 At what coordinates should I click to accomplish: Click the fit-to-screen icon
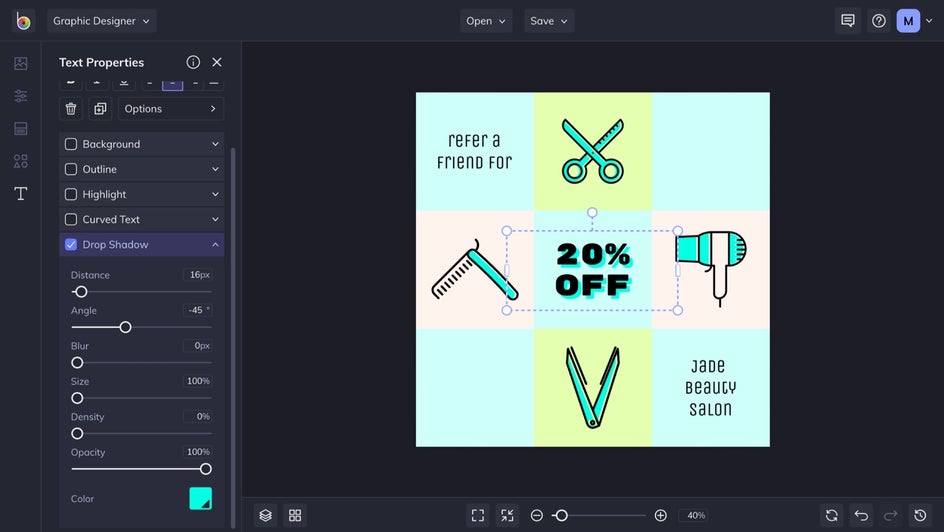coord(478,515)
